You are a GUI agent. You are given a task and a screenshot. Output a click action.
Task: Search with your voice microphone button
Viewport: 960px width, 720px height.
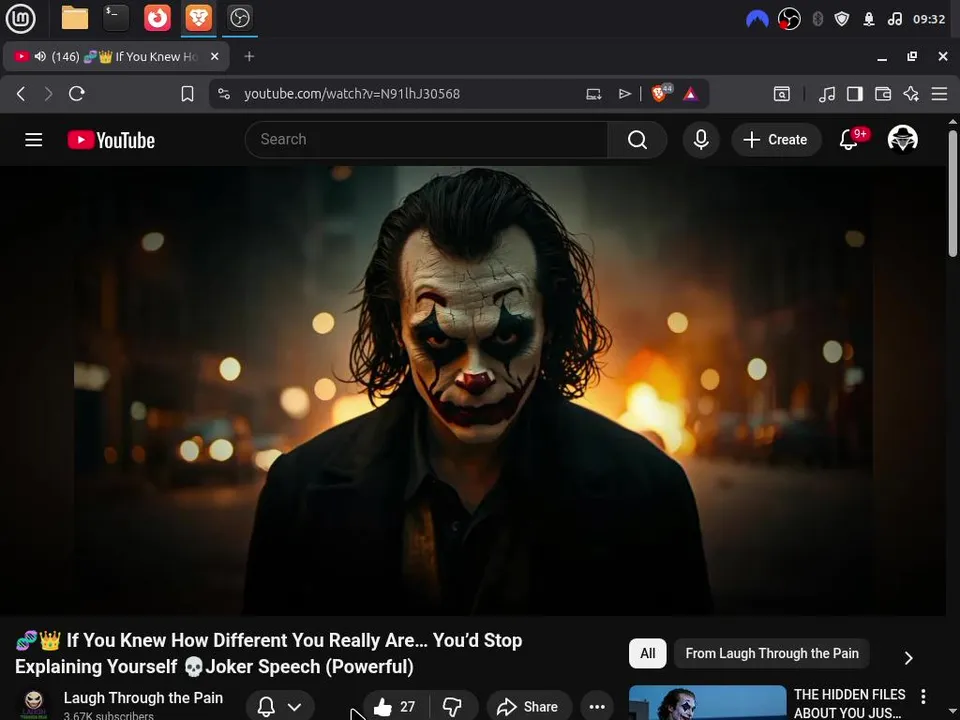[701, 140]
